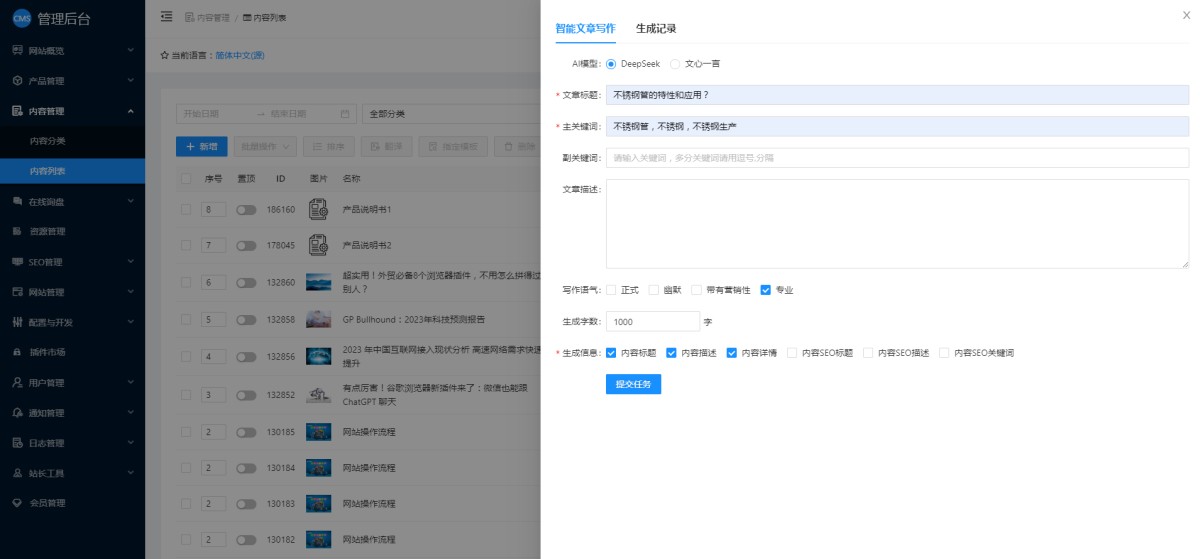The width and height of the screenshot is (1200, 559).
Task: Click the 产品管理 cube icon
Action: [x=17, y=81]
